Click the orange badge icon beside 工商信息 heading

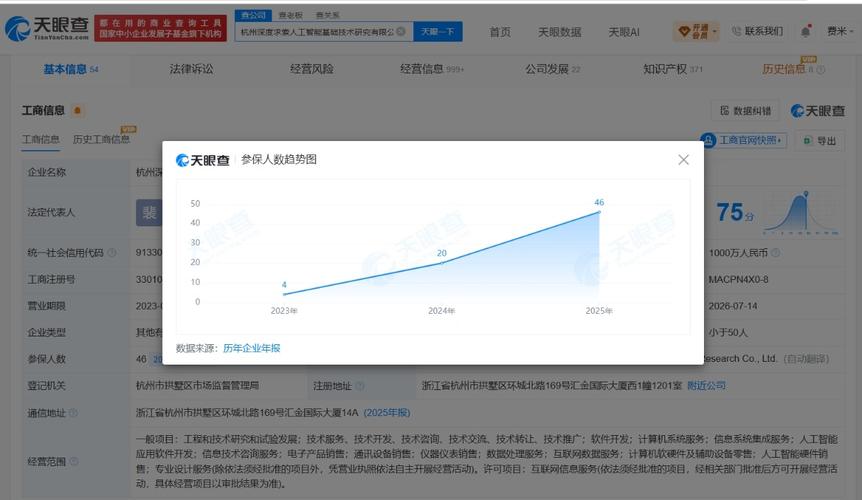coord(78,111)
